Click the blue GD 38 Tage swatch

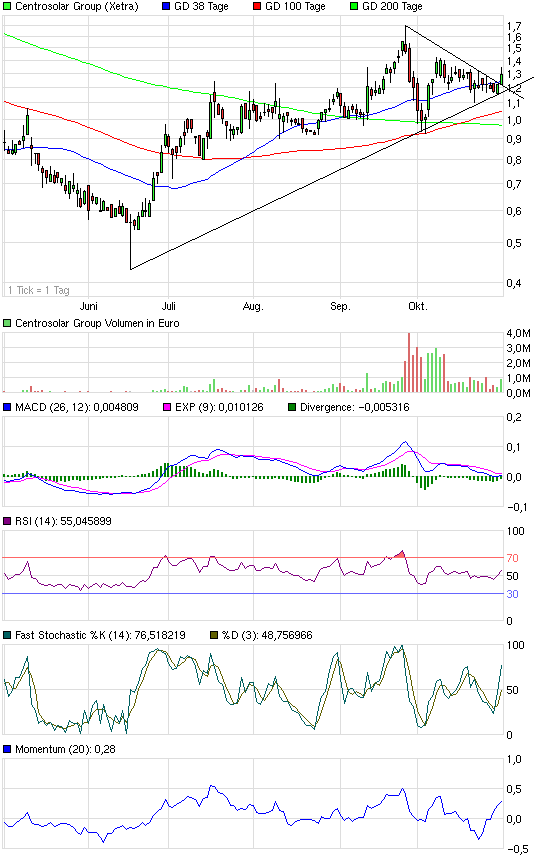click(166, 7)
